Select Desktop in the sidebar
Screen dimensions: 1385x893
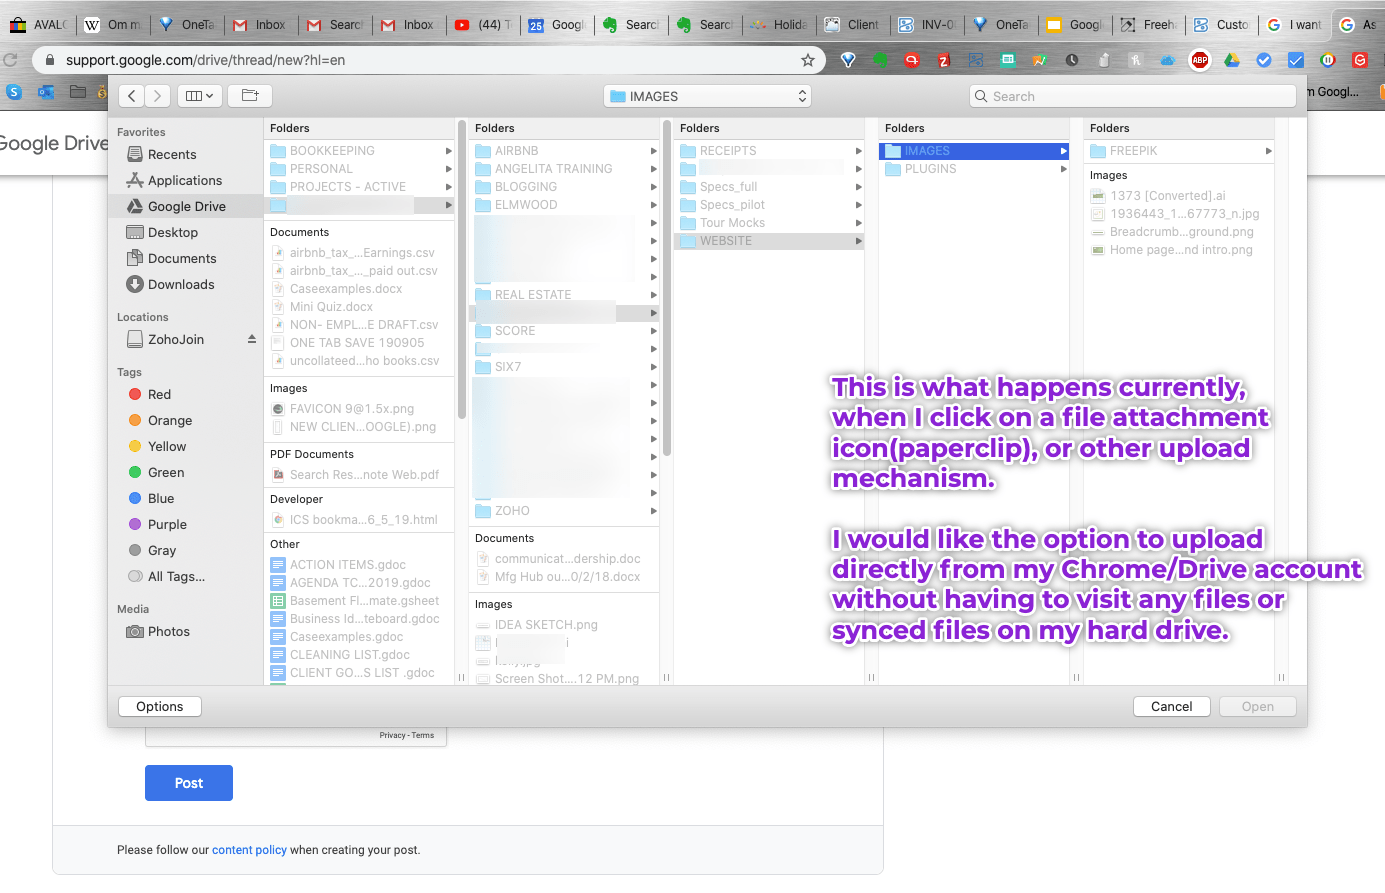point(175,232)
